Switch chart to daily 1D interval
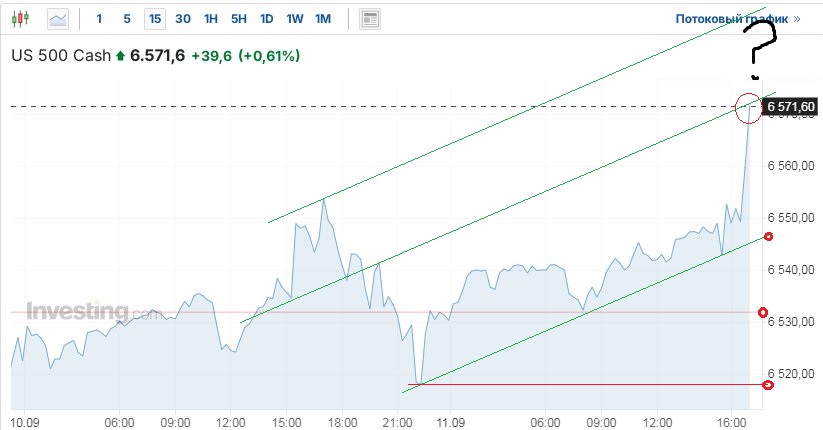The image size is (823, 430). [x=267, y=18]
